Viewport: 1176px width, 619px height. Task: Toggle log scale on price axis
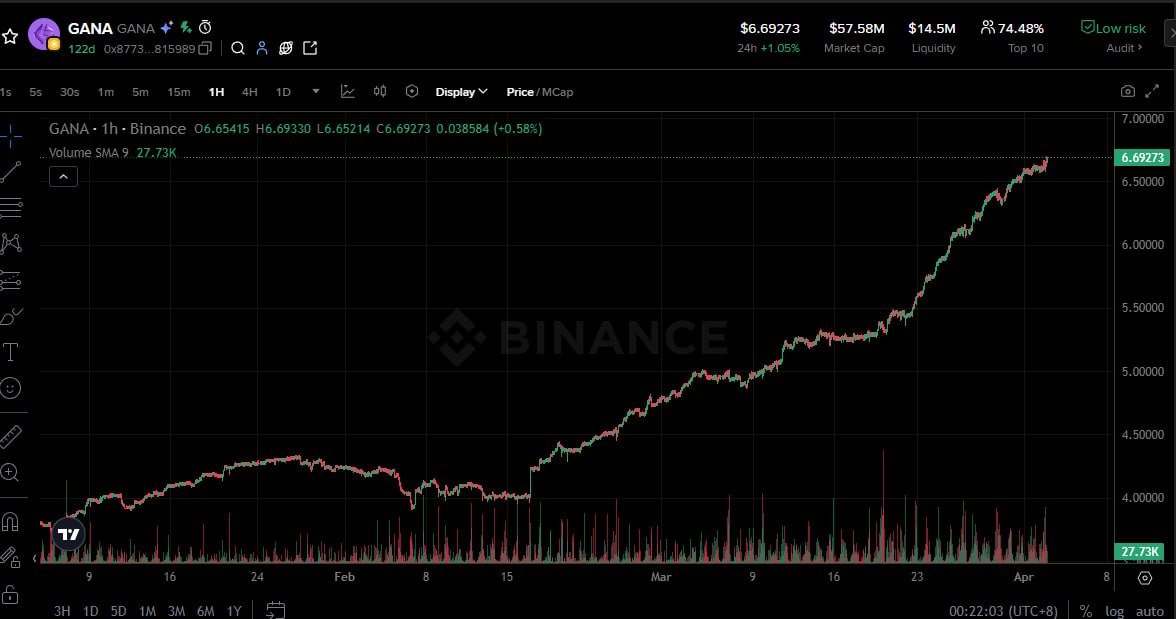(x=1114, y=611)
